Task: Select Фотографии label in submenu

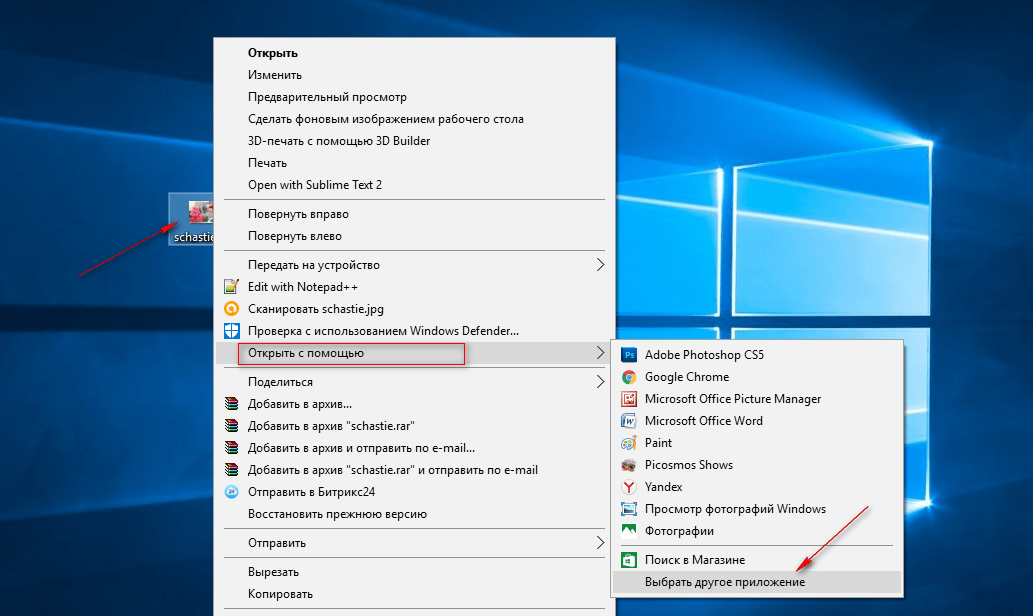Action: click(679, 531)
